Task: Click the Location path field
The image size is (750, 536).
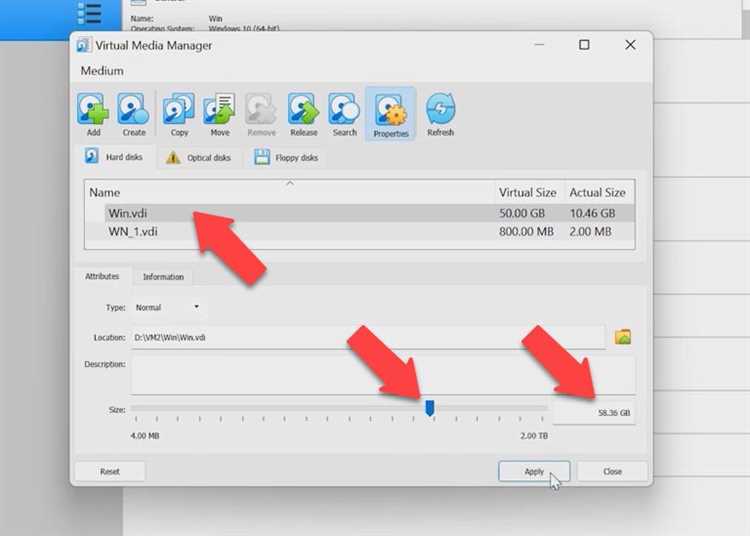Action: (368, 337)
